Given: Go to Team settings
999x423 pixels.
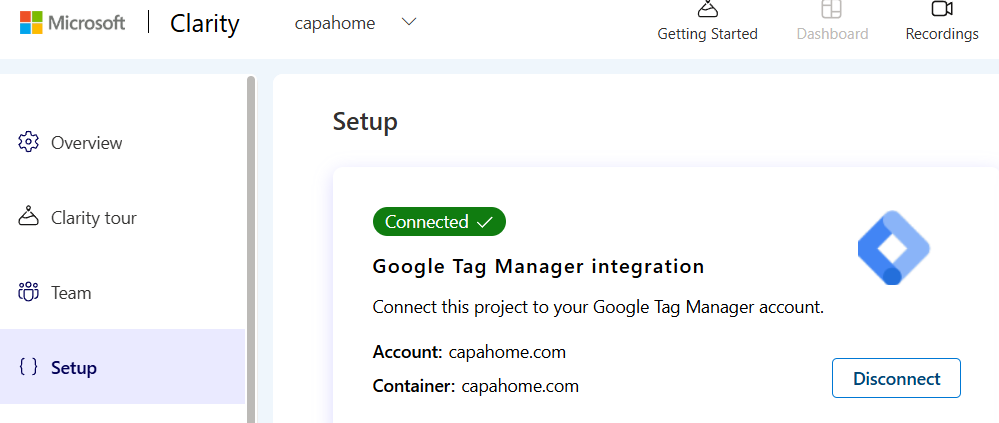Looking at the screenshot, I should click(x=122, y=292).
